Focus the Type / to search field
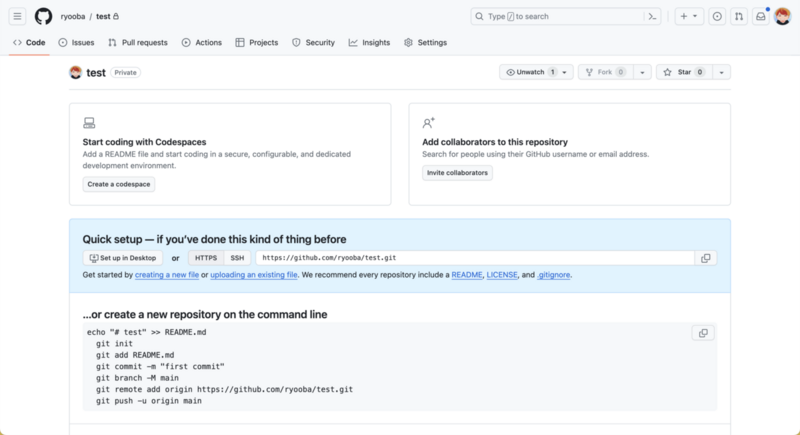This screenshot has width=800, height=435. 565,16
